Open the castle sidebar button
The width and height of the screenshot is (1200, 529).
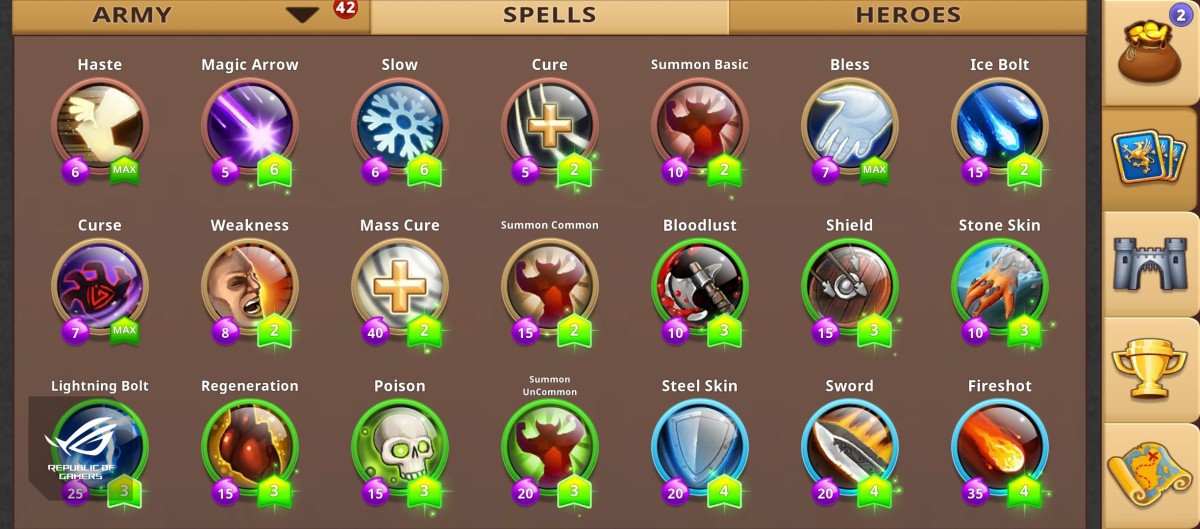tap(1151, 264)
